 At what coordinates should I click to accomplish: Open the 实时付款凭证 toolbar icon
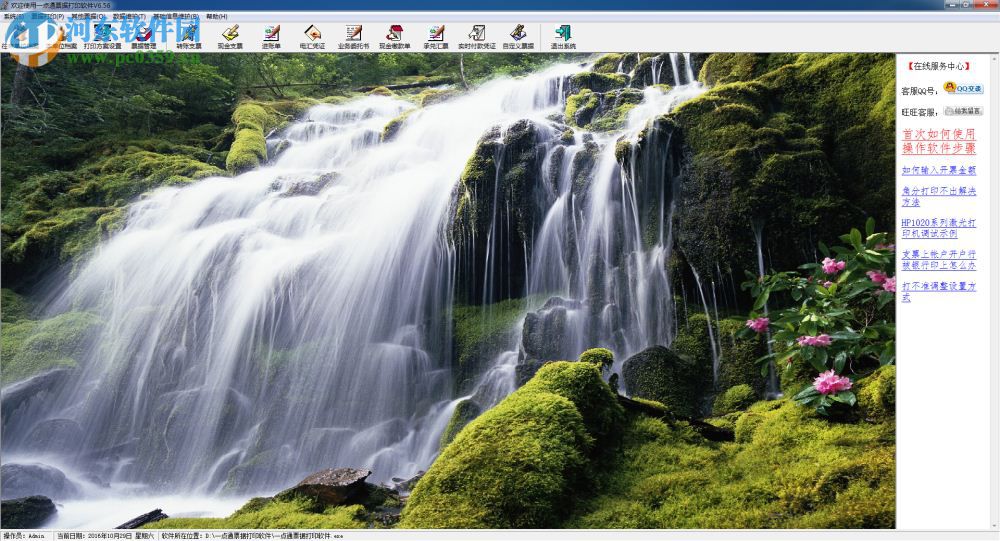[476, 37]
